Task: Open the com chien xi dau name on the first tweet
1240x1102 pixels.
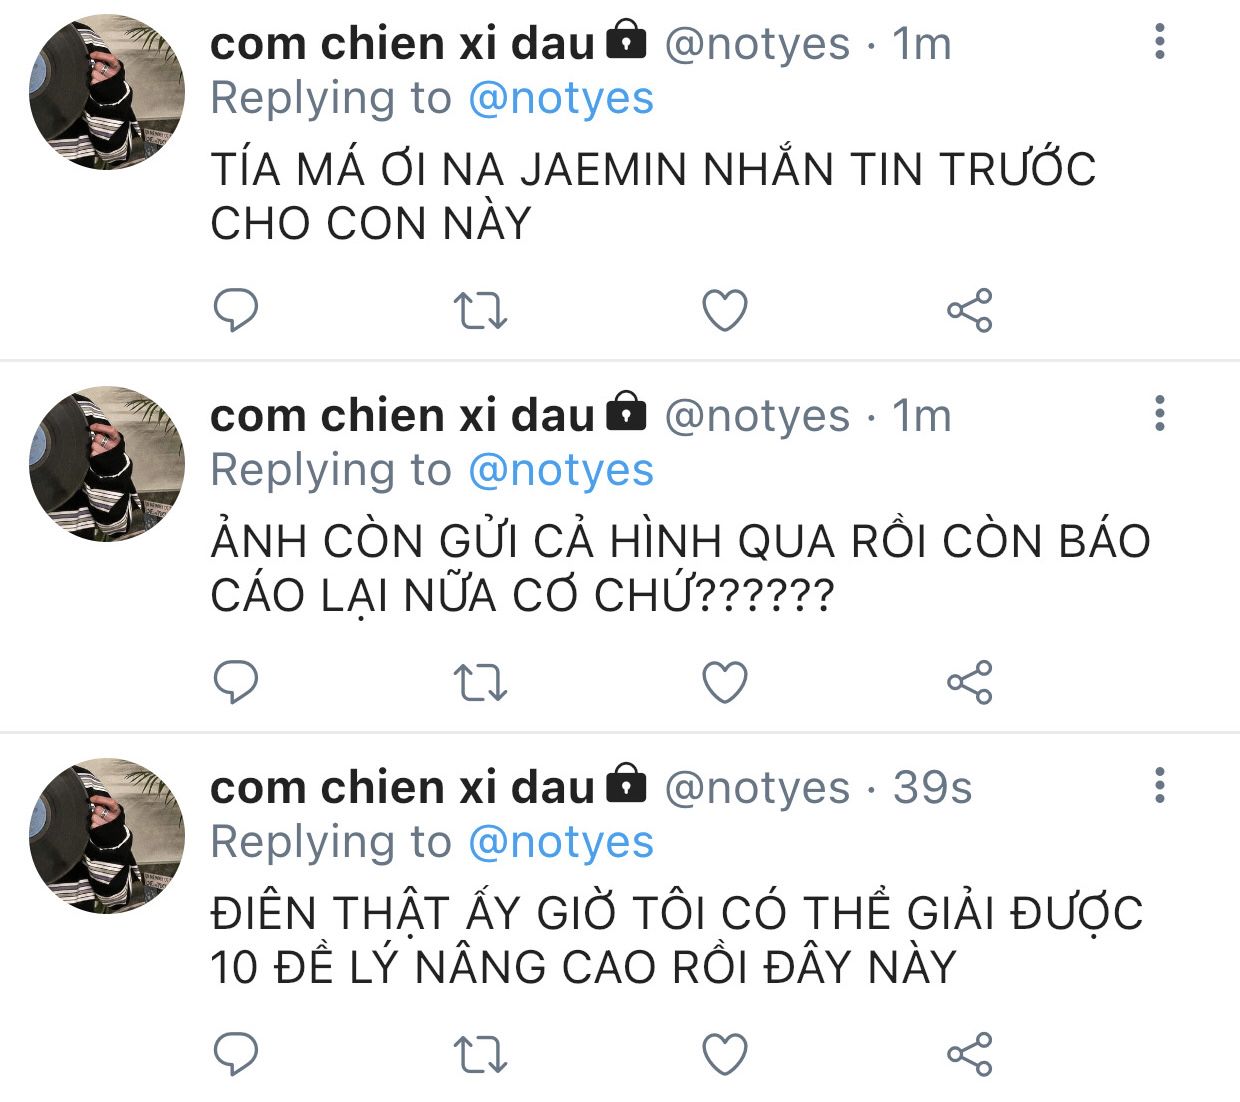Action: click(x=402, y=44)
